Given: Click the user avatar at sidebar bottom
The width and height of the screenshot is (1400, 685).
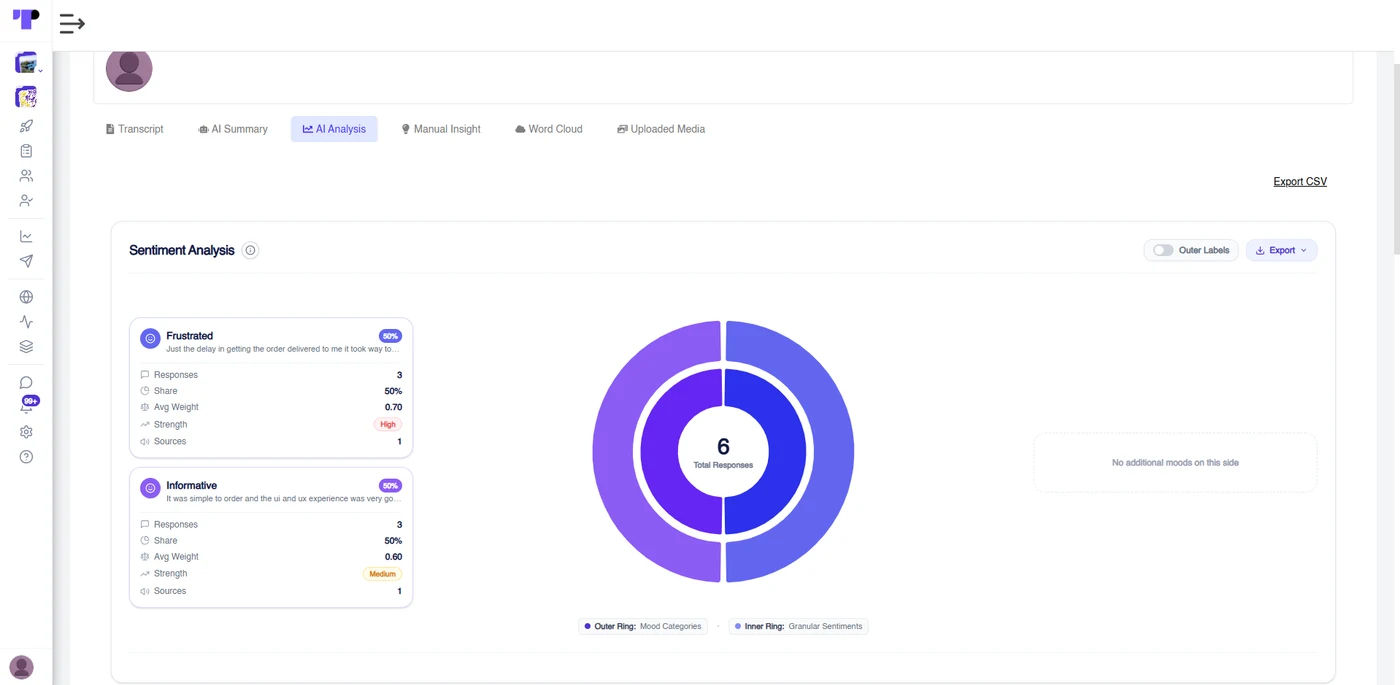Looking at the screenshot, I should (x=21, y=667).
